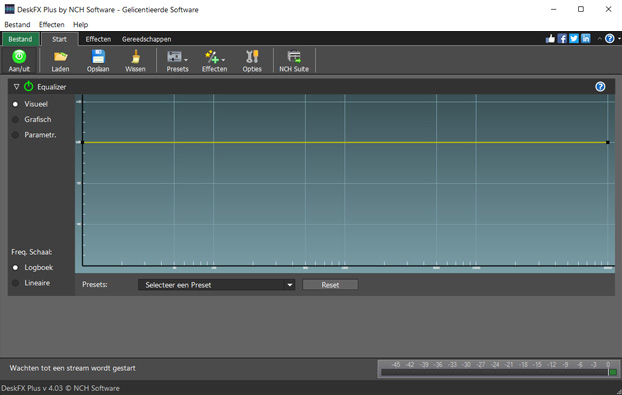Click the left endpoint of the equalizer curve
Screen dimensions: 622x395
point(83,142)
